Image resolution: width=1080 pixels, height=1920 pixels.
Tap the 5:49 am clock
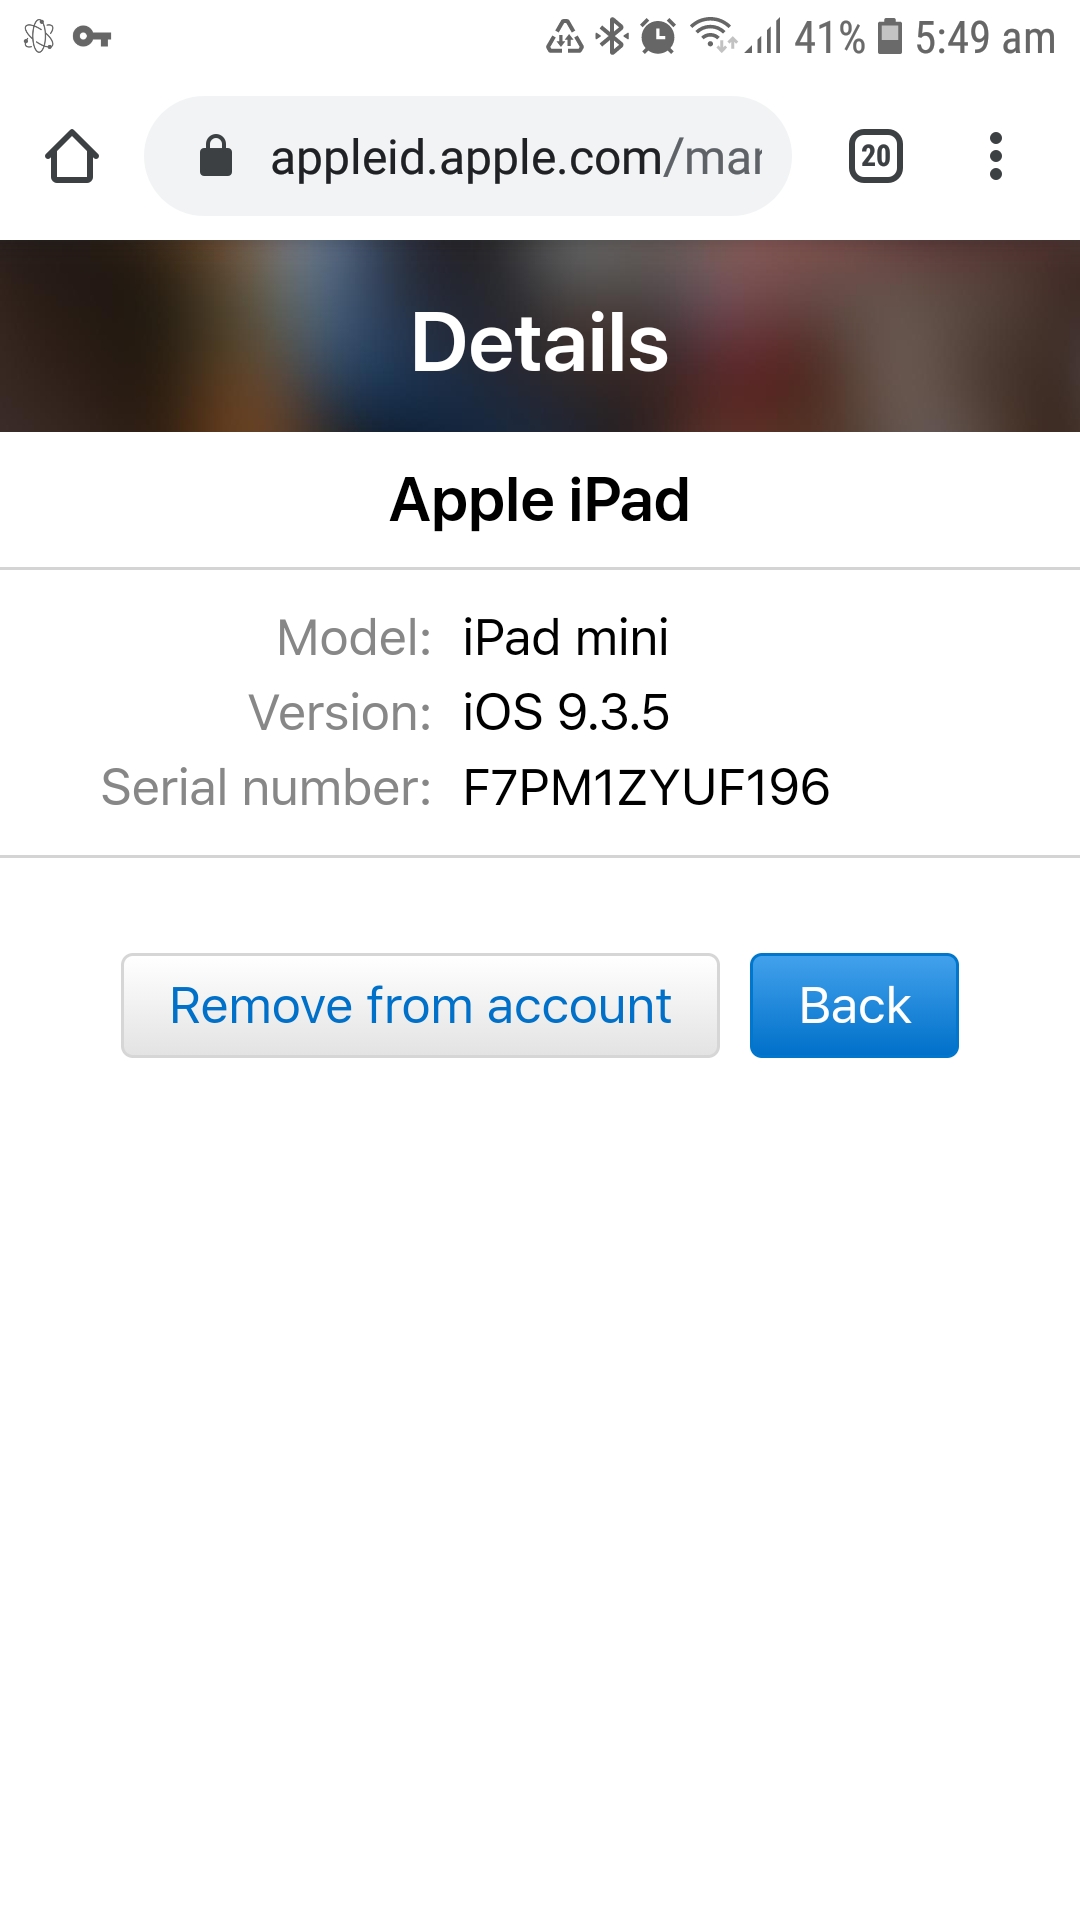click(x=985, y=38)
